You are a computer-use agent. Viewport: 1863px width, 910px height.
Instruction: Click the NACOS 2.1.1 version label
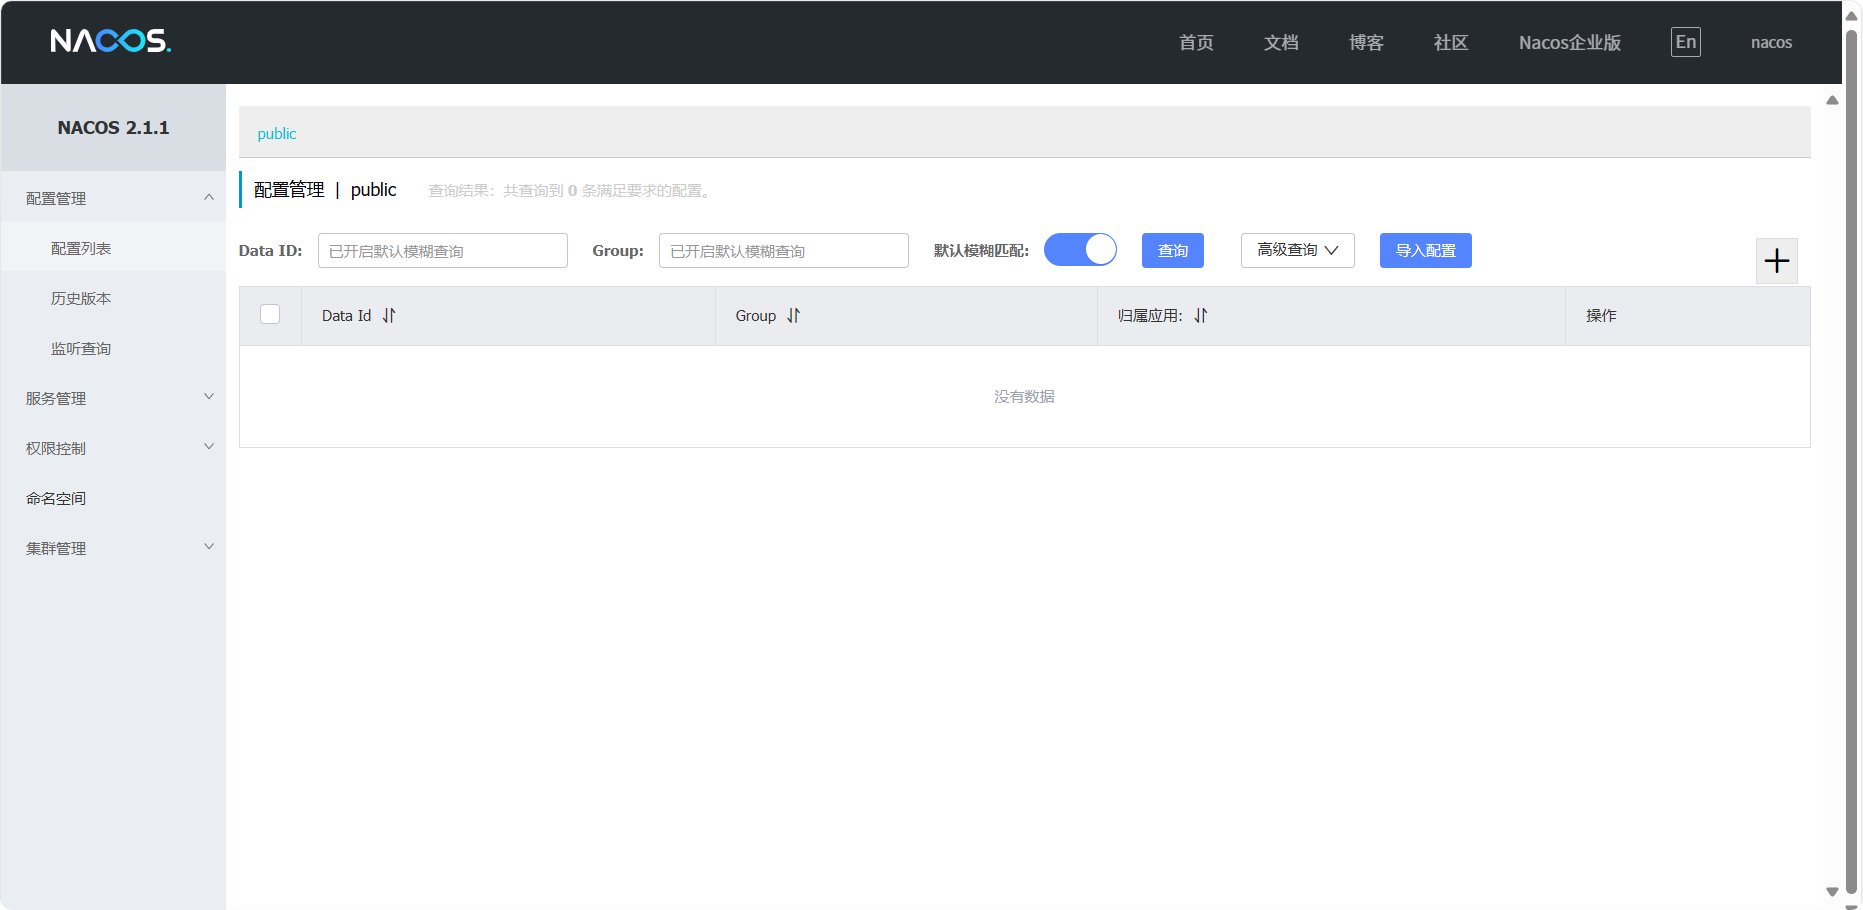click(x=113, y=127)
